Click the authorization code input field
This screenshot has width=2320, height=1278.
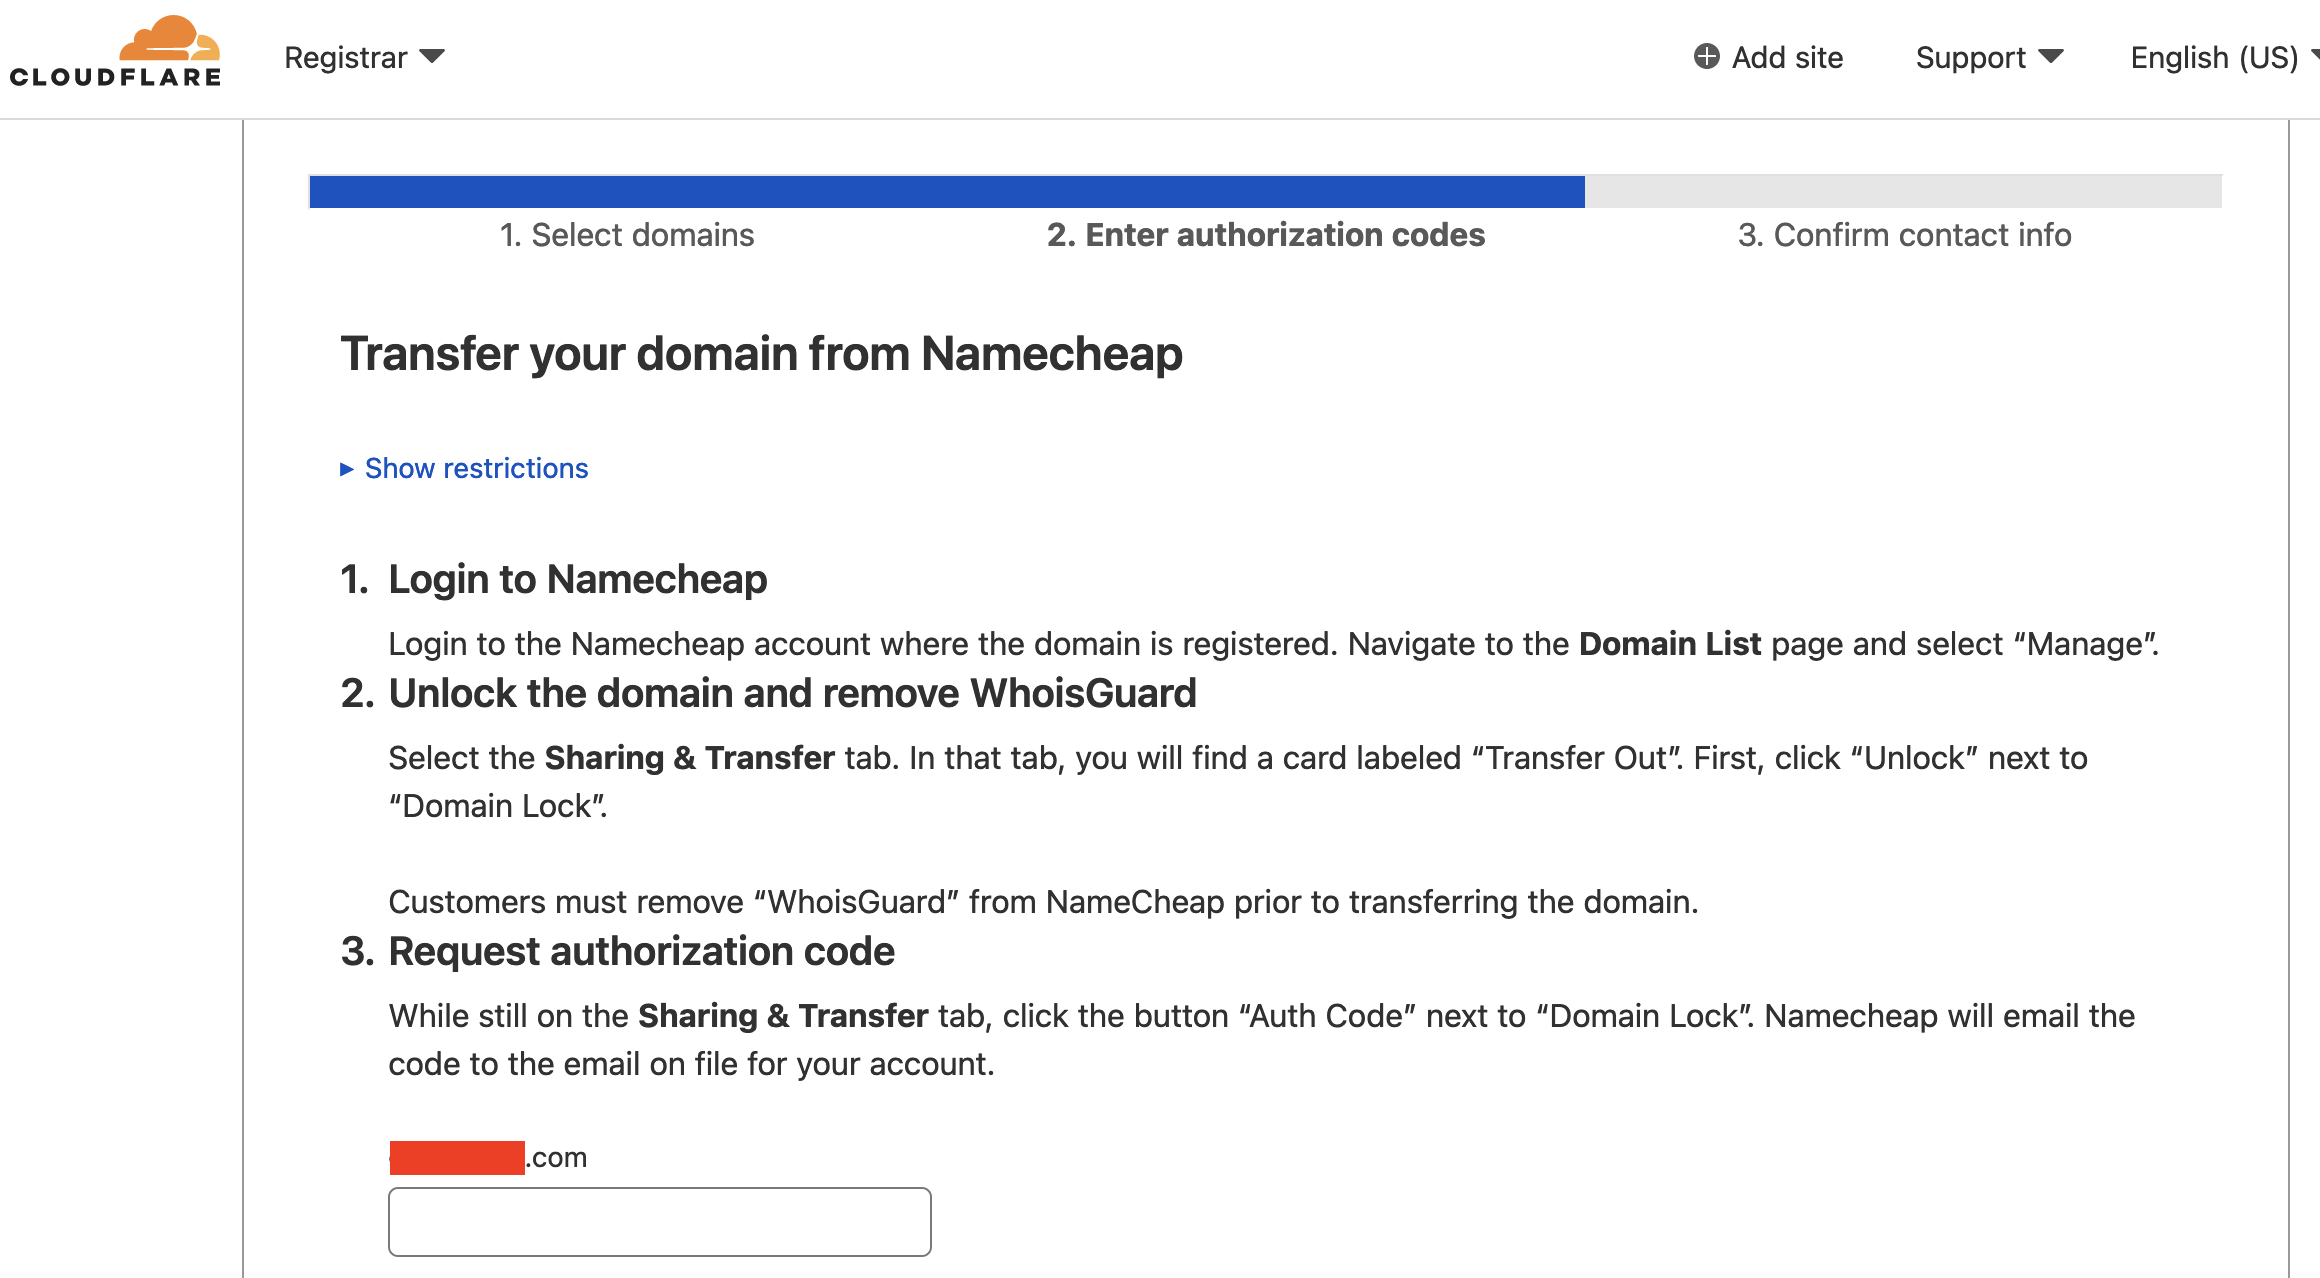(x=660, y=1222)
